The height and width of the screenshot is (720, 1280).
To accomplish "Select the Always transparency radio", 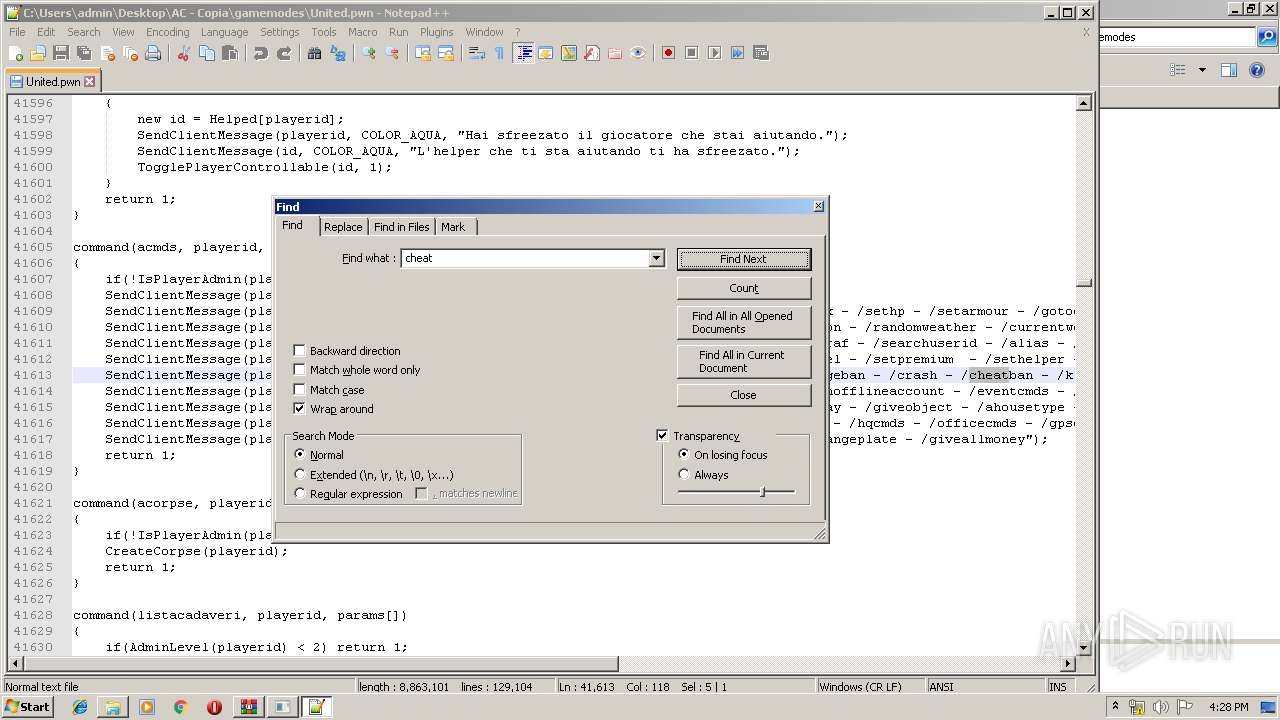I will click(x=684, y=475).
